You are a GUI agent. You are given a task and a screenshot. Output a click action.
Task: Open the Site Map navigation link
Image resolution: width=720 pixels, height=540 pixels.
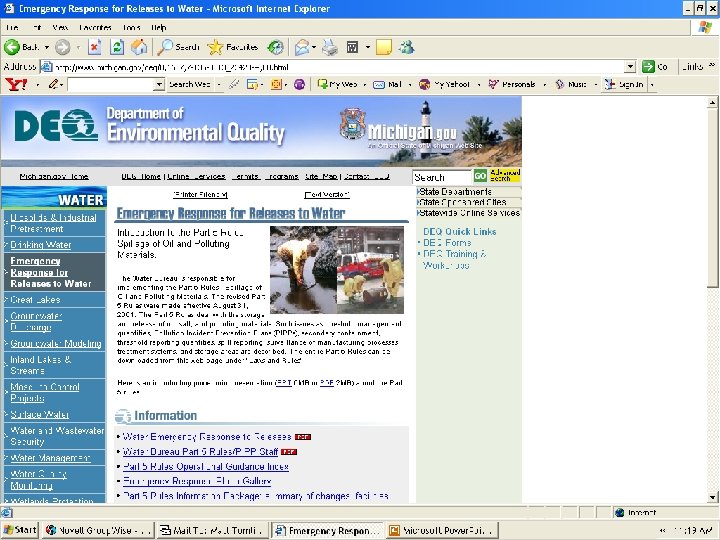(321, 176)
